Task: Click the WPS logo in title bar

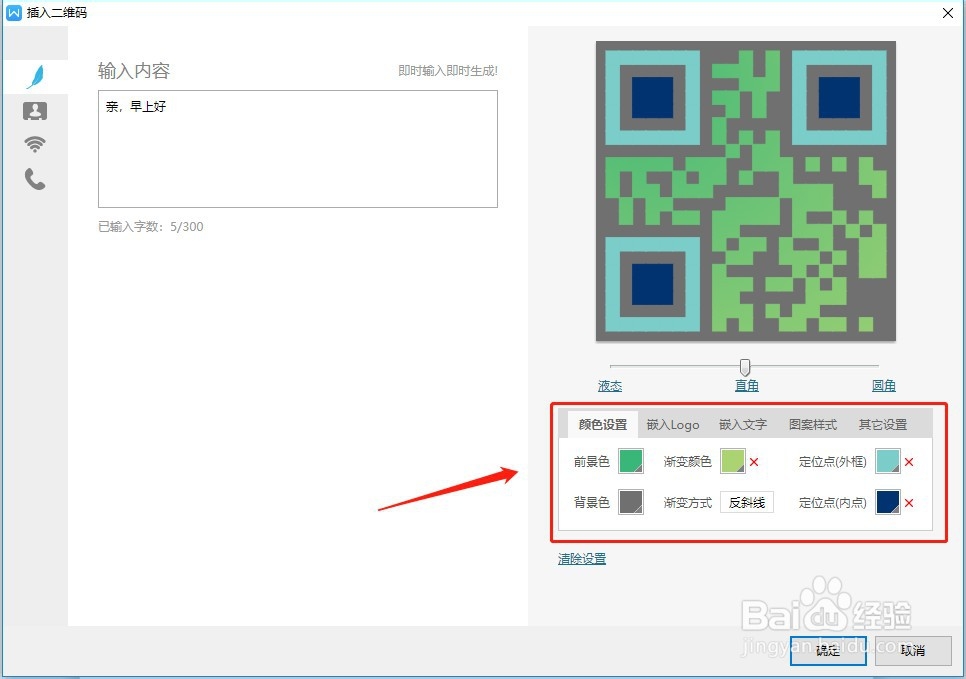Action: tap(14, 12)
